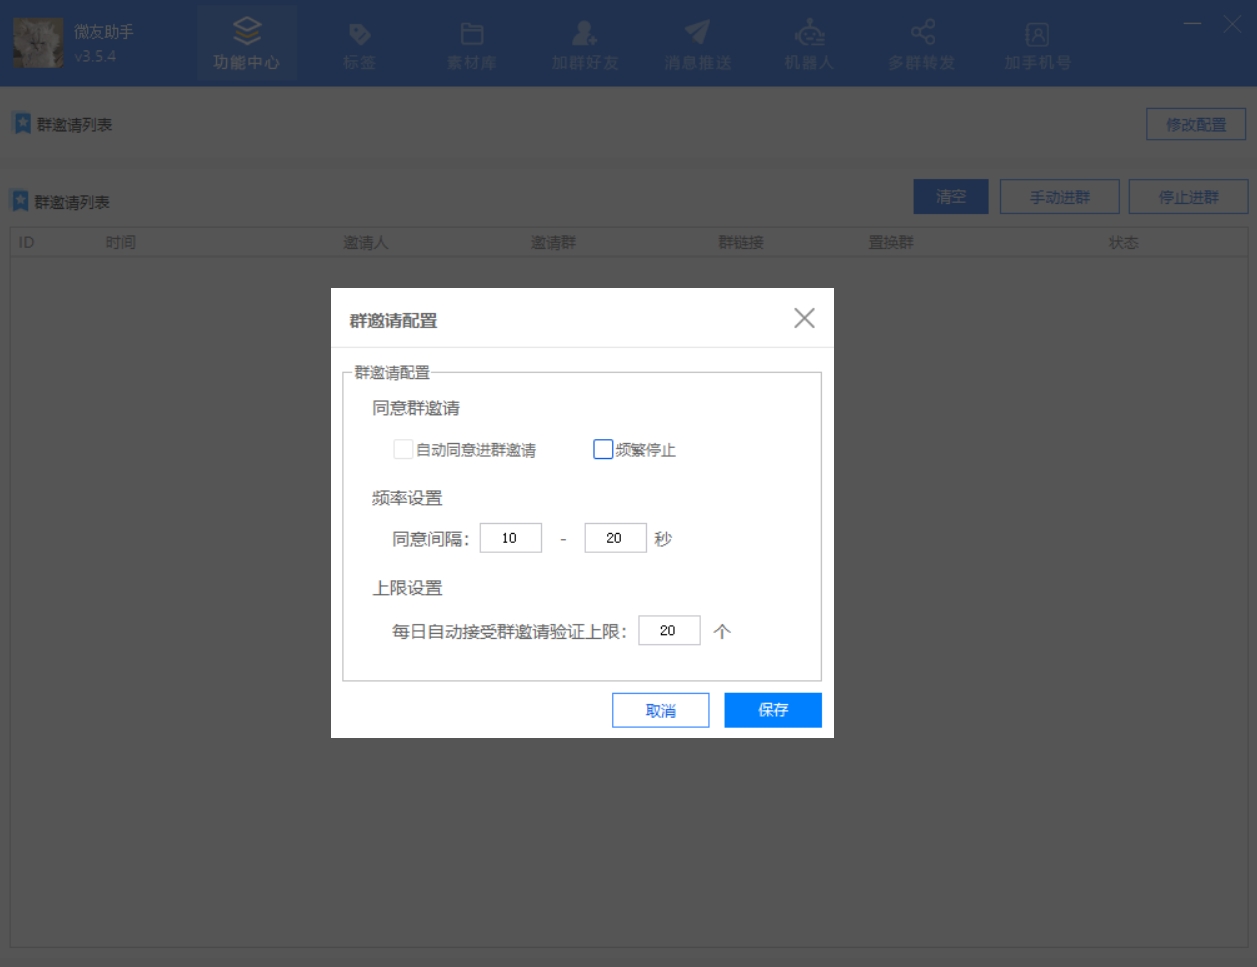Open the 消息推送 tab
The height and width of the screenshot is (967, 1257).
point(698,44)
